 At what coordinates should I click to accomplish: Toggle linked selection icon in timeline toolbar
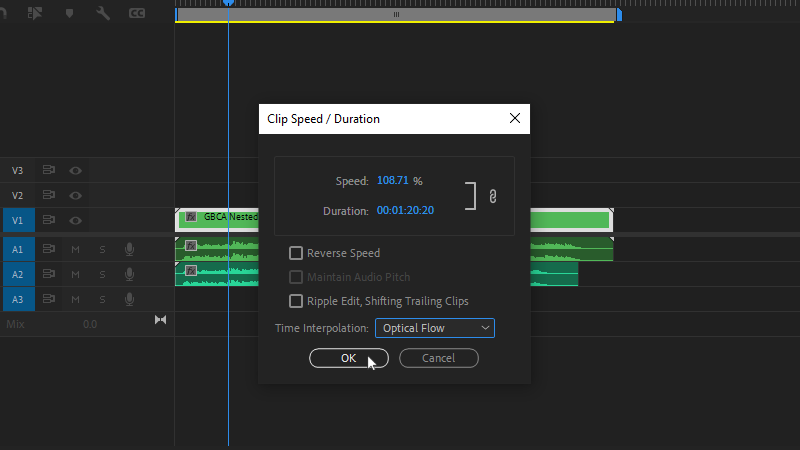35,13
